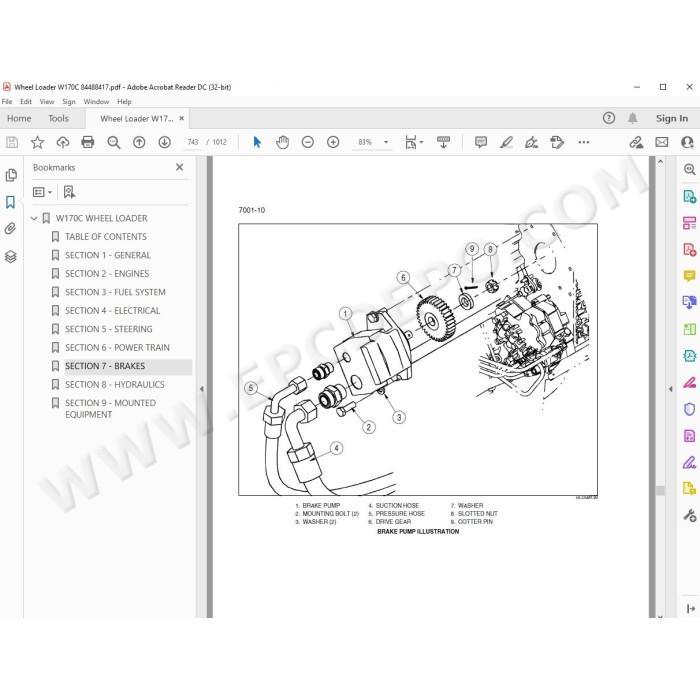Send file by email
This screenshot has width=700, height=700.
point(662,142)
